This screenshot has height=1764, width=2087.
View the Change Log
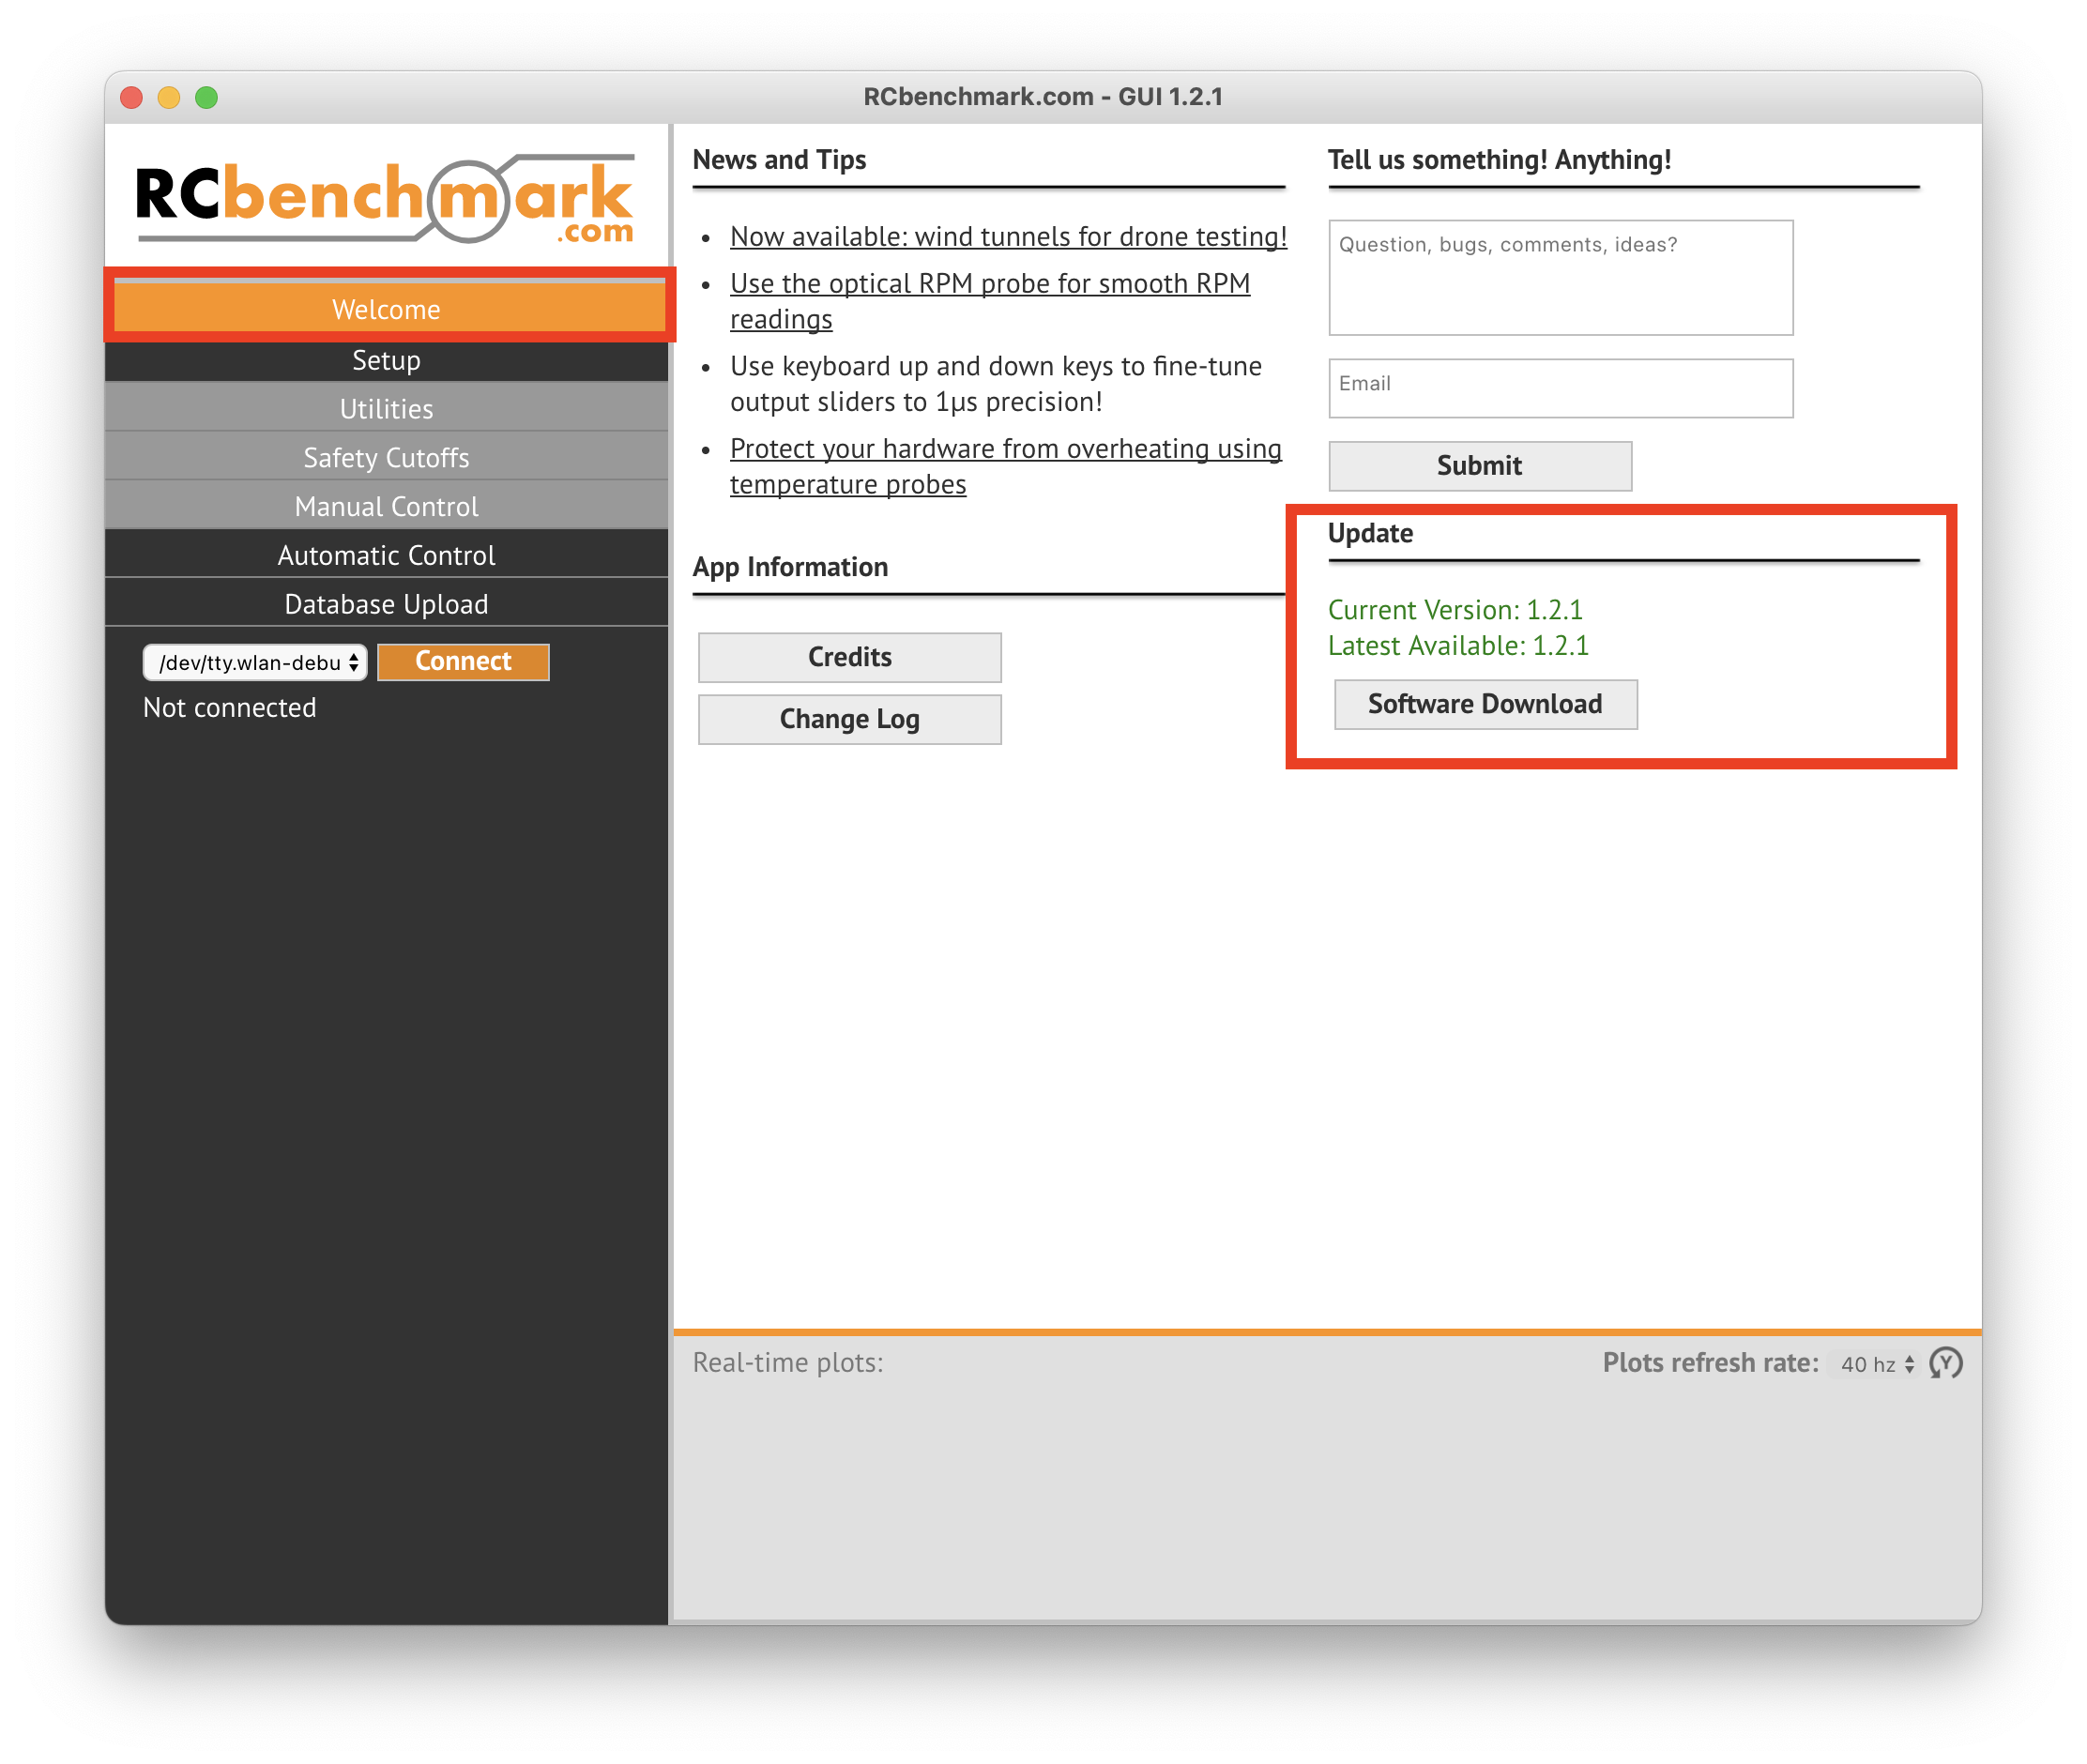pyautogui.click(x=849, y=719)
